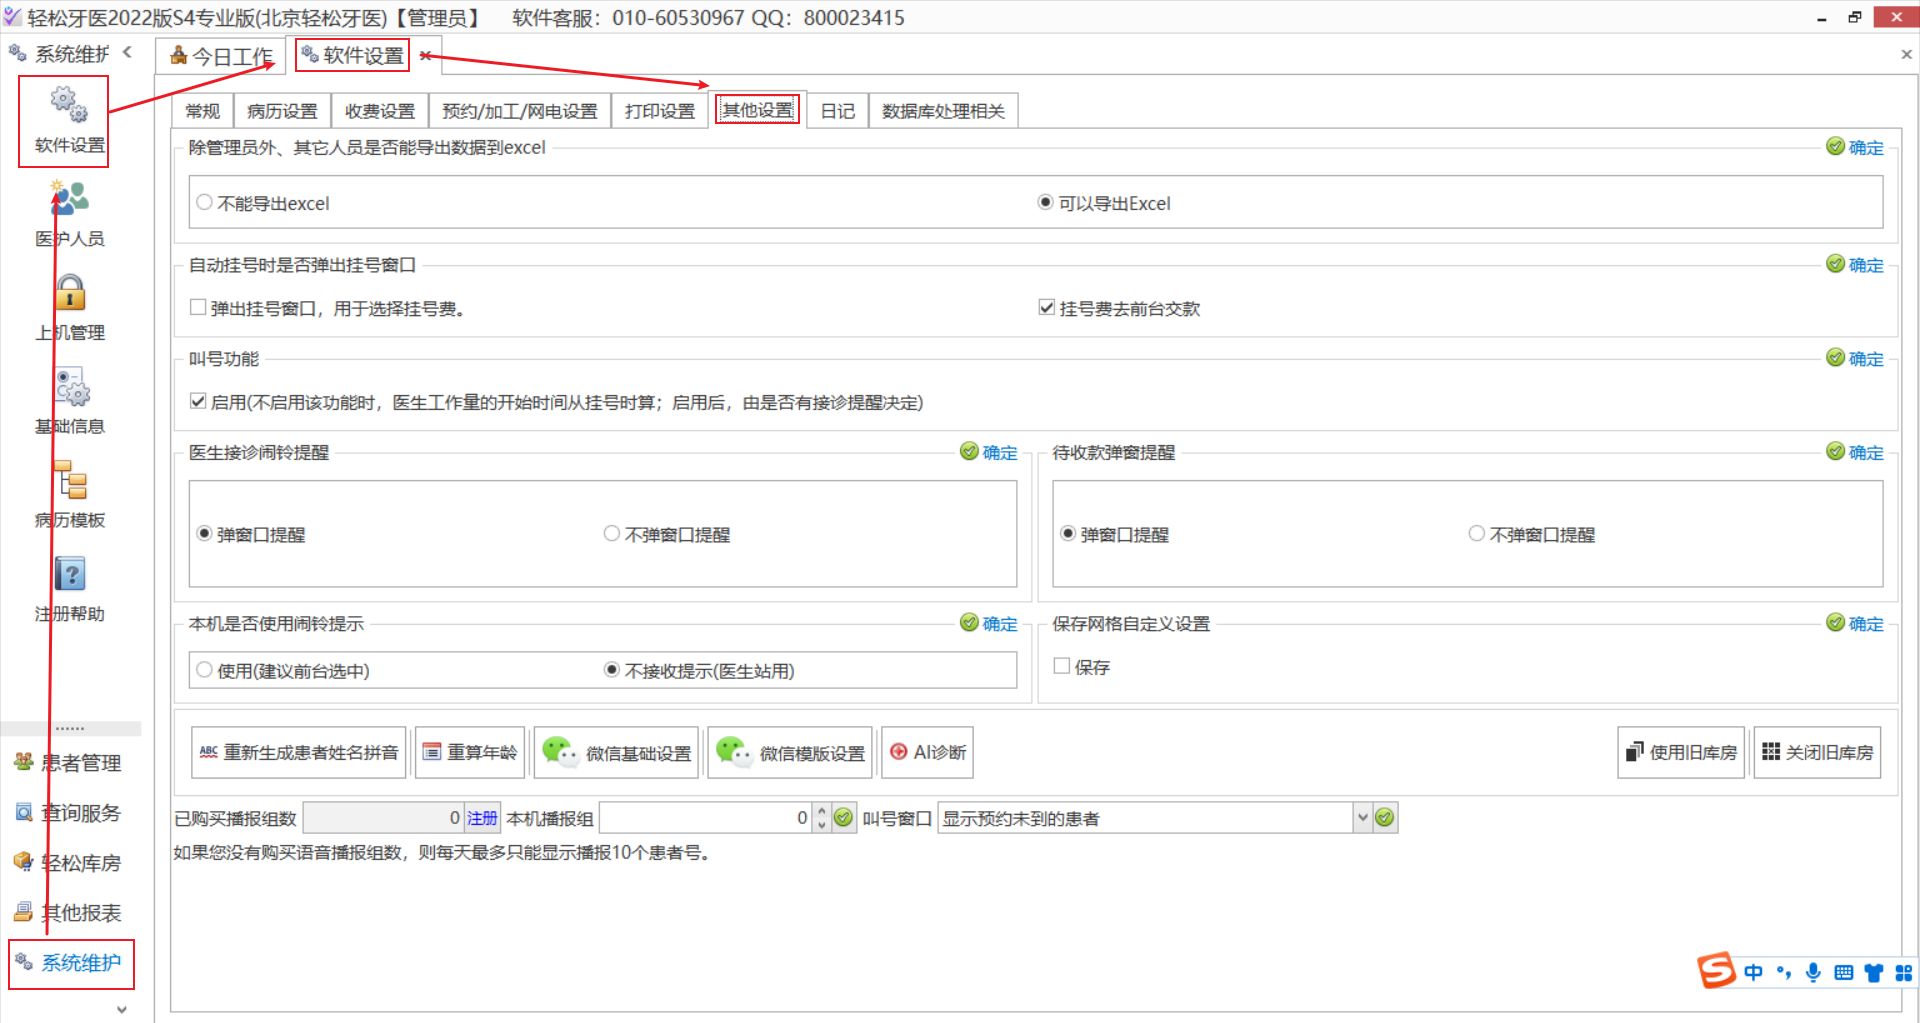Expand sidebar overflow chevron at bottom
Image resolution: width=1920 pixels, height=1023 pixels.
pos(121,1009)
